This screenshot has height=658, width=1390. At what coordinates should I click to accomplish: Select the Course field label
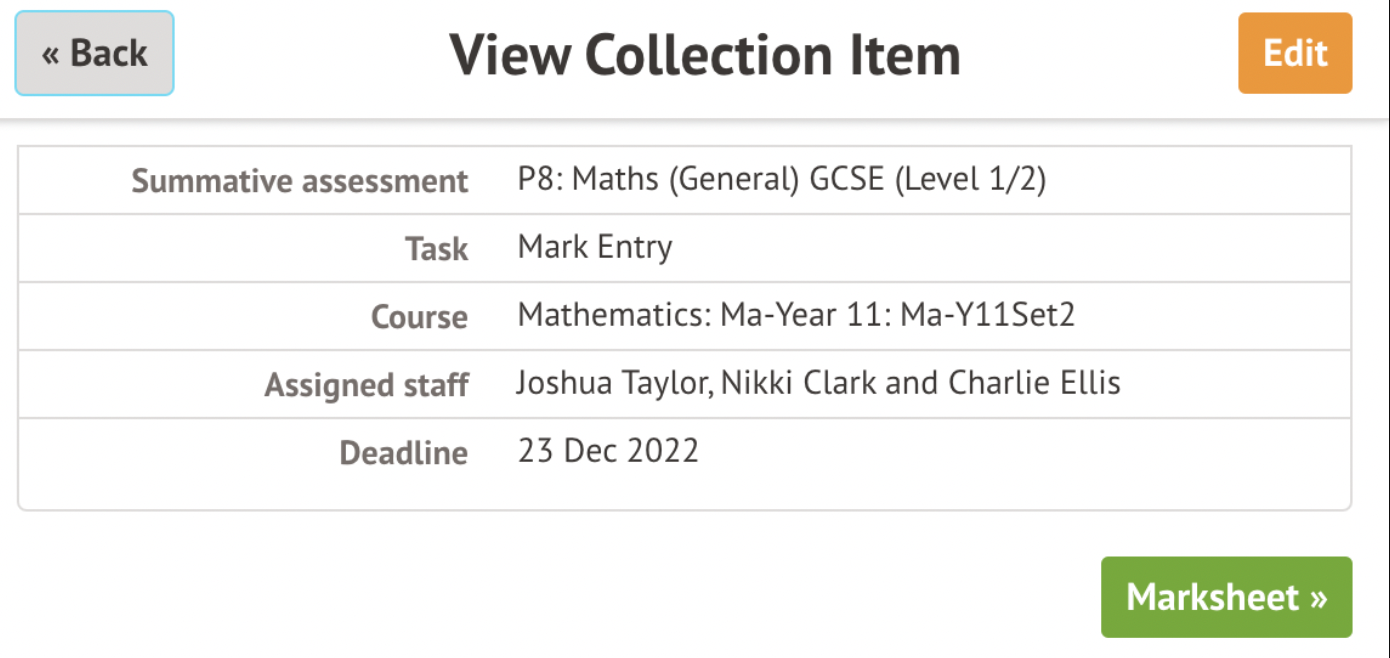(x=419, y=317)
